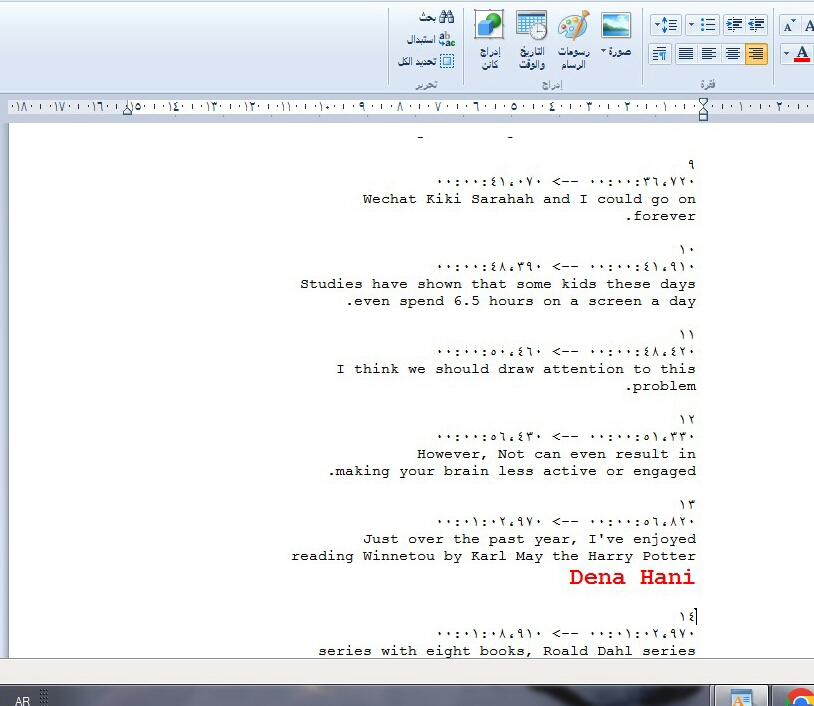Screen dimensions: 814x706
Task: Toggle center text alignment
Action: click(x=732, y=54)
